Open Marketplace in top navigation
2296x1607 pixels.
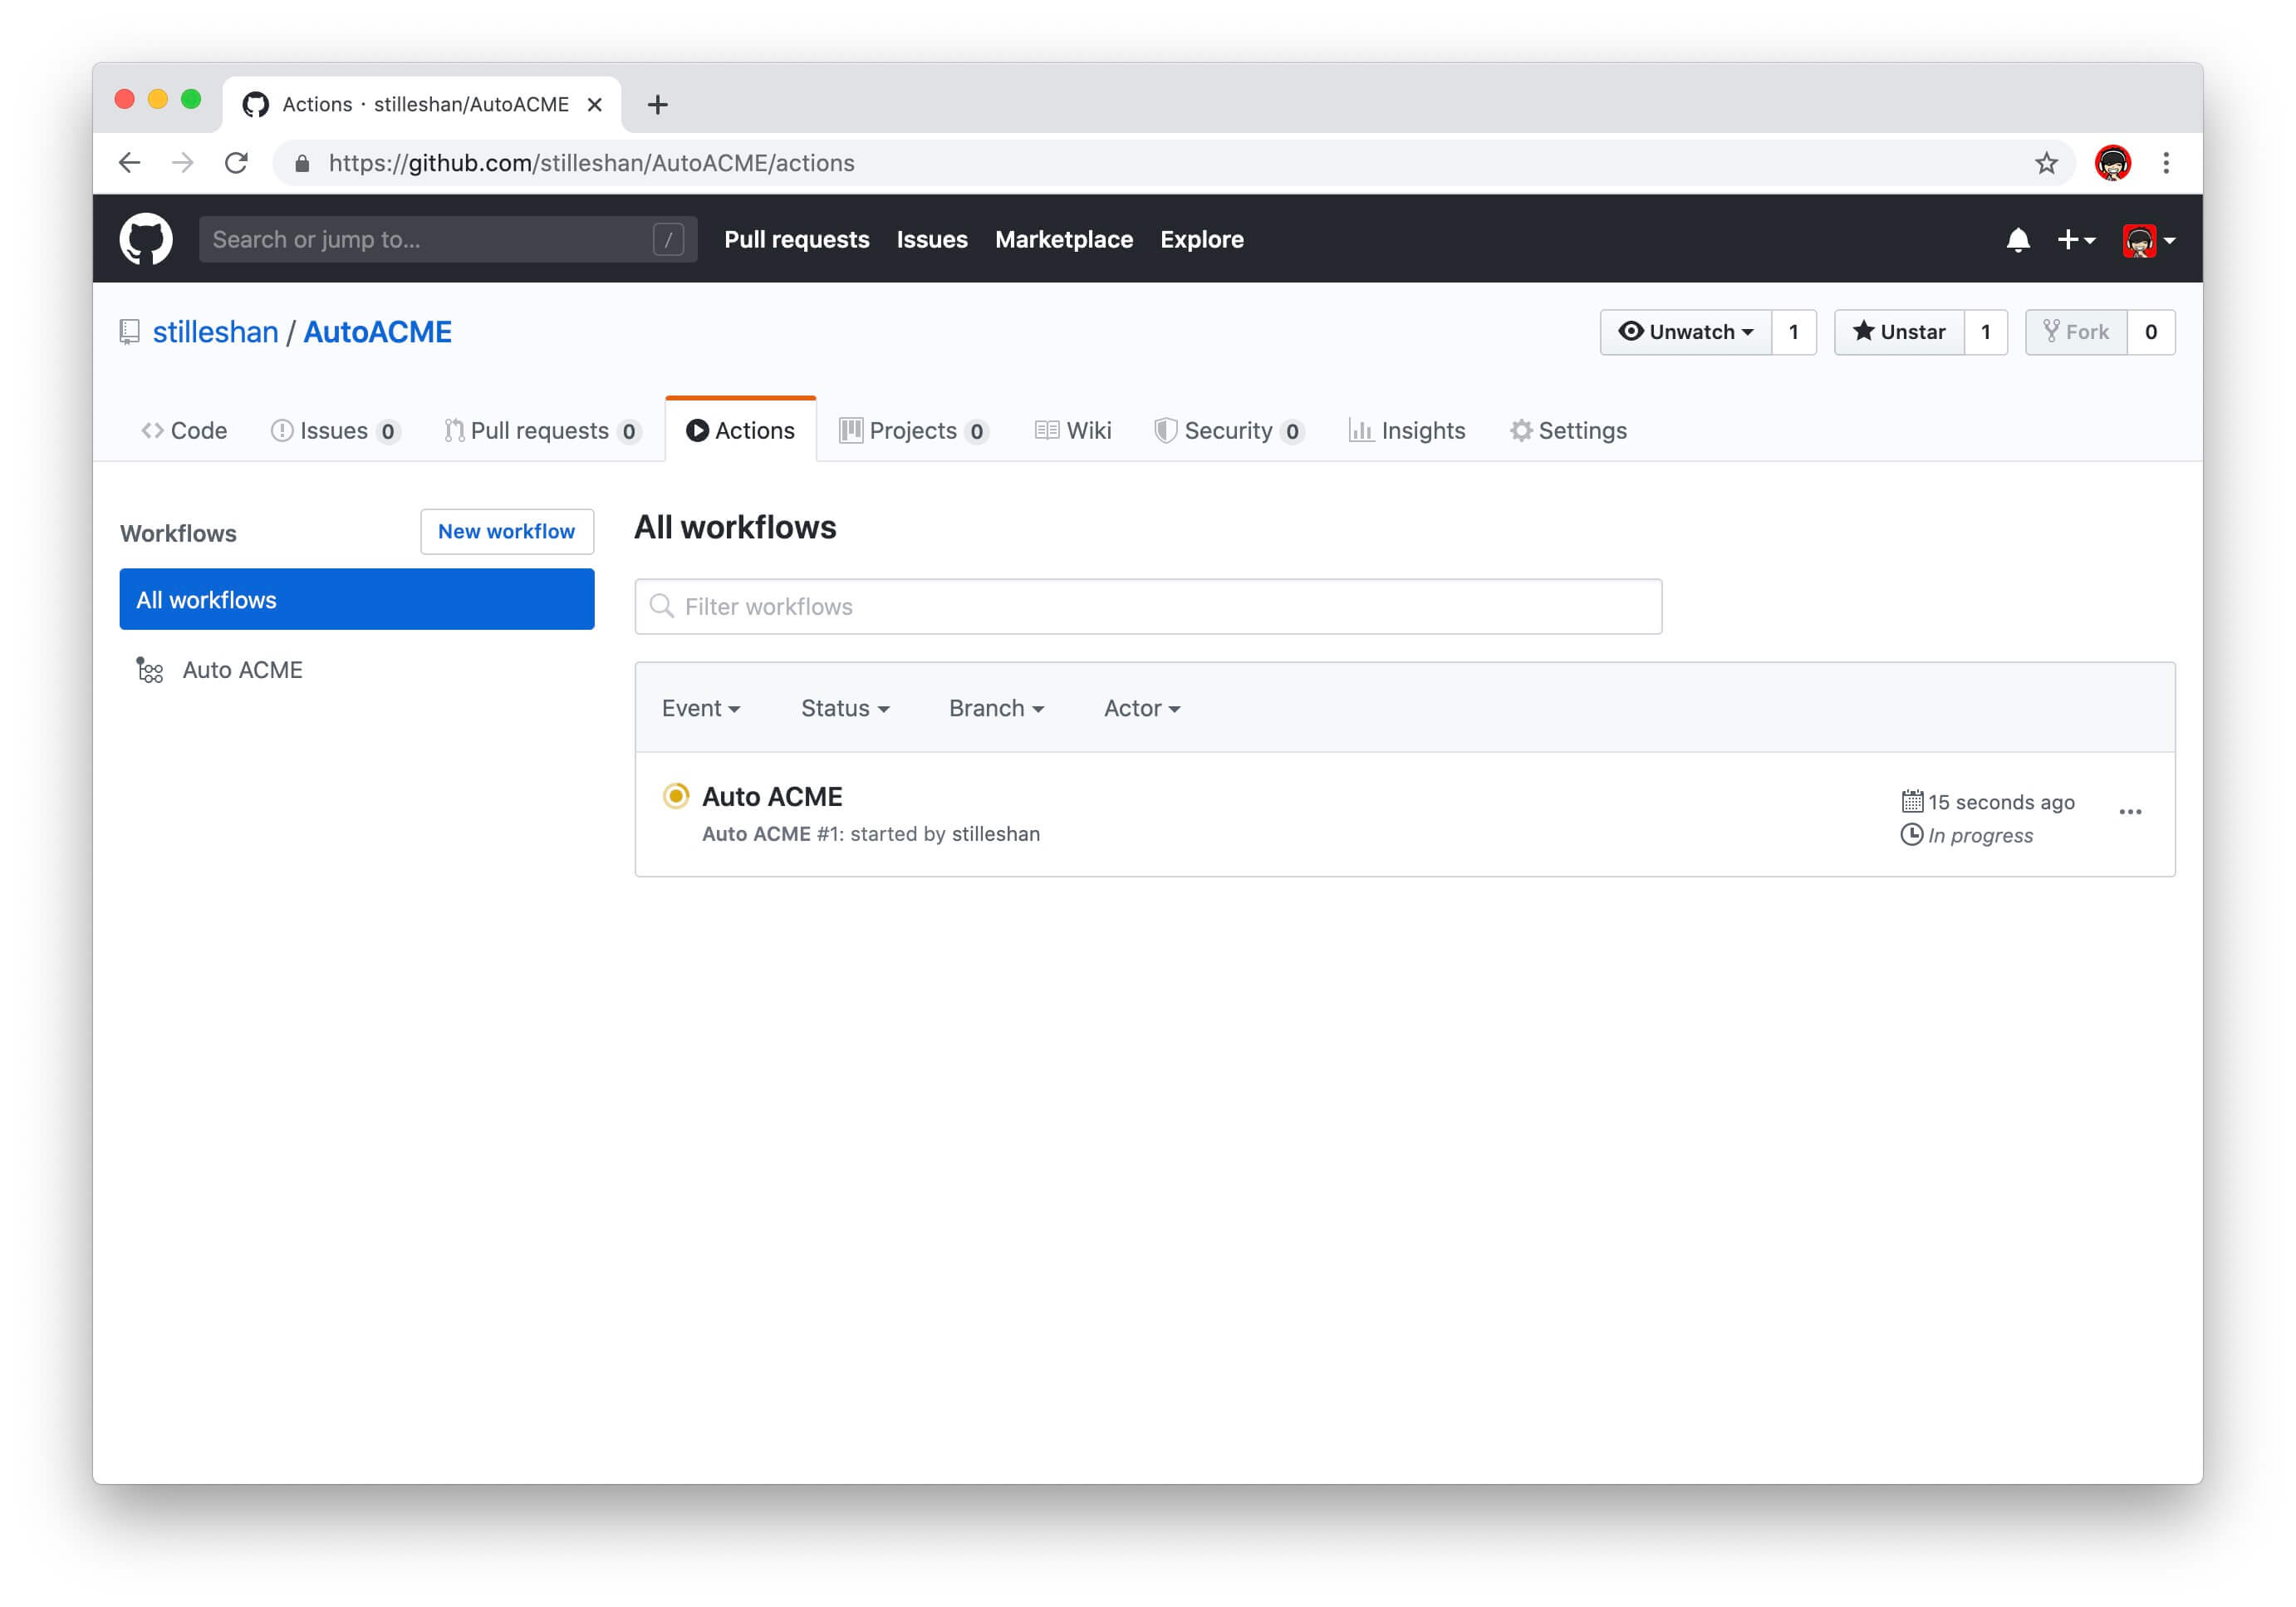pyautogui.click(x=1064, y=240)
